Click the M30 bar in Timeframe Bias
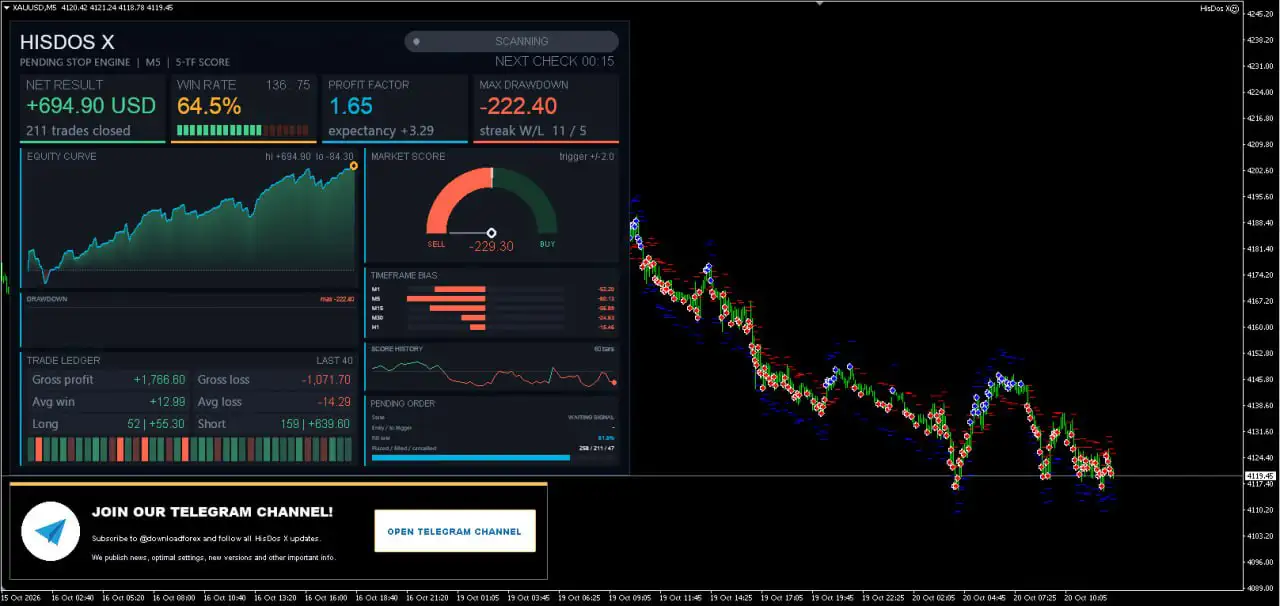1280x606 pixels. (x=473, y=317)
